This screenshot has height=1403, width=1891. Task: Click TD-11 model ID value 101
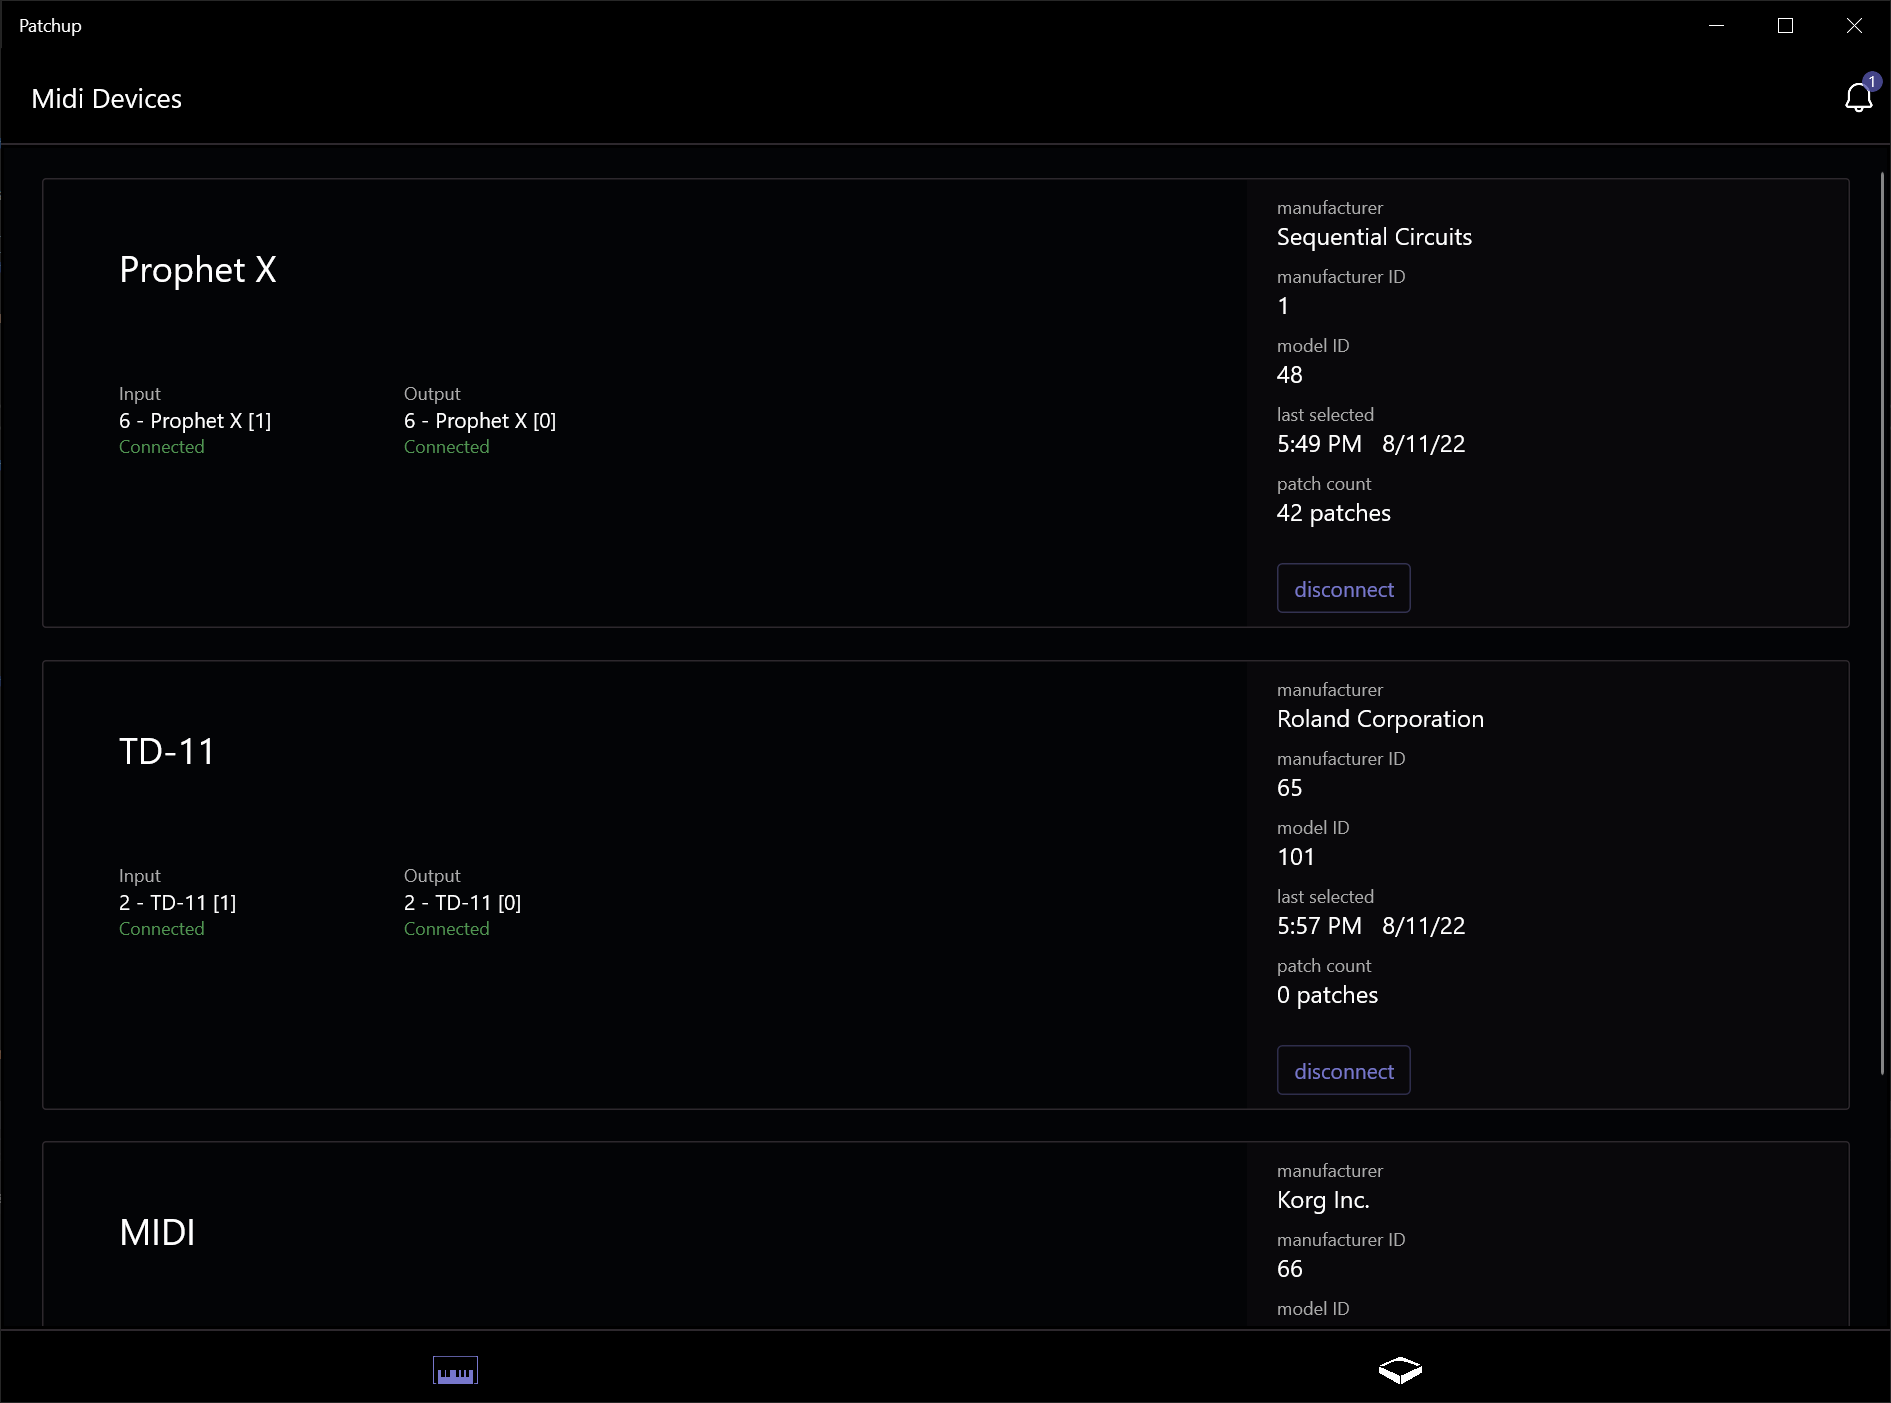pyautogui.click(x=1296, y=857)
